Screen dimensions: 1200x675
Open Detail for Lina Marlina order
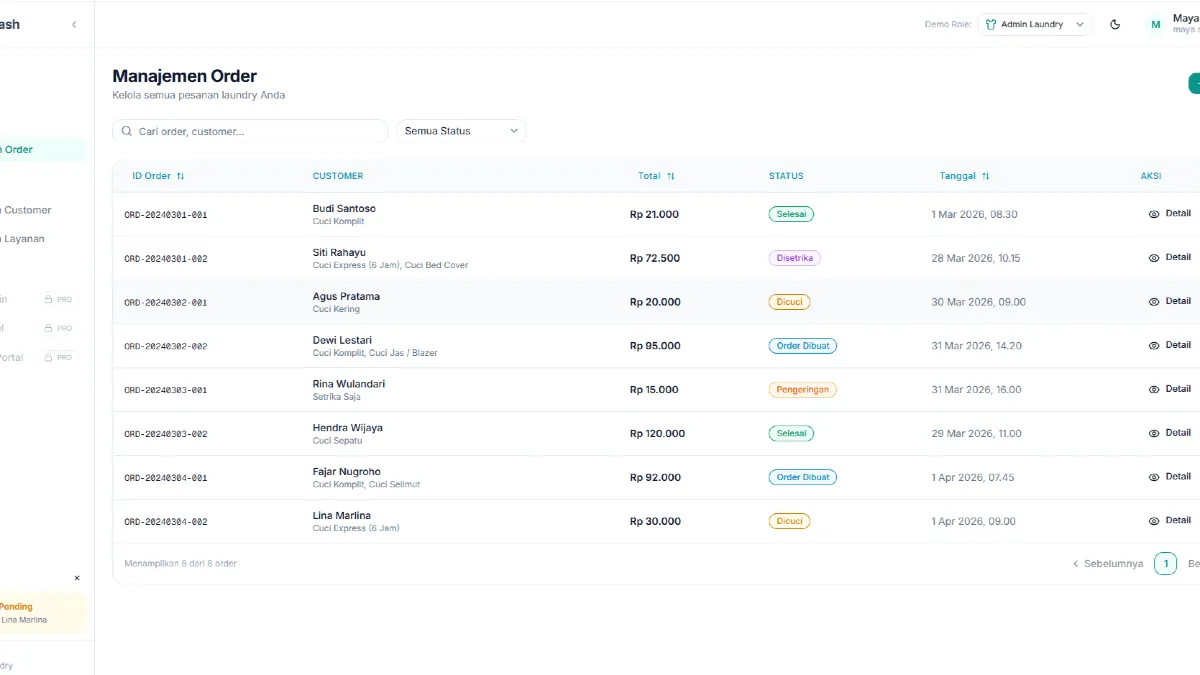pos(1169,521)
